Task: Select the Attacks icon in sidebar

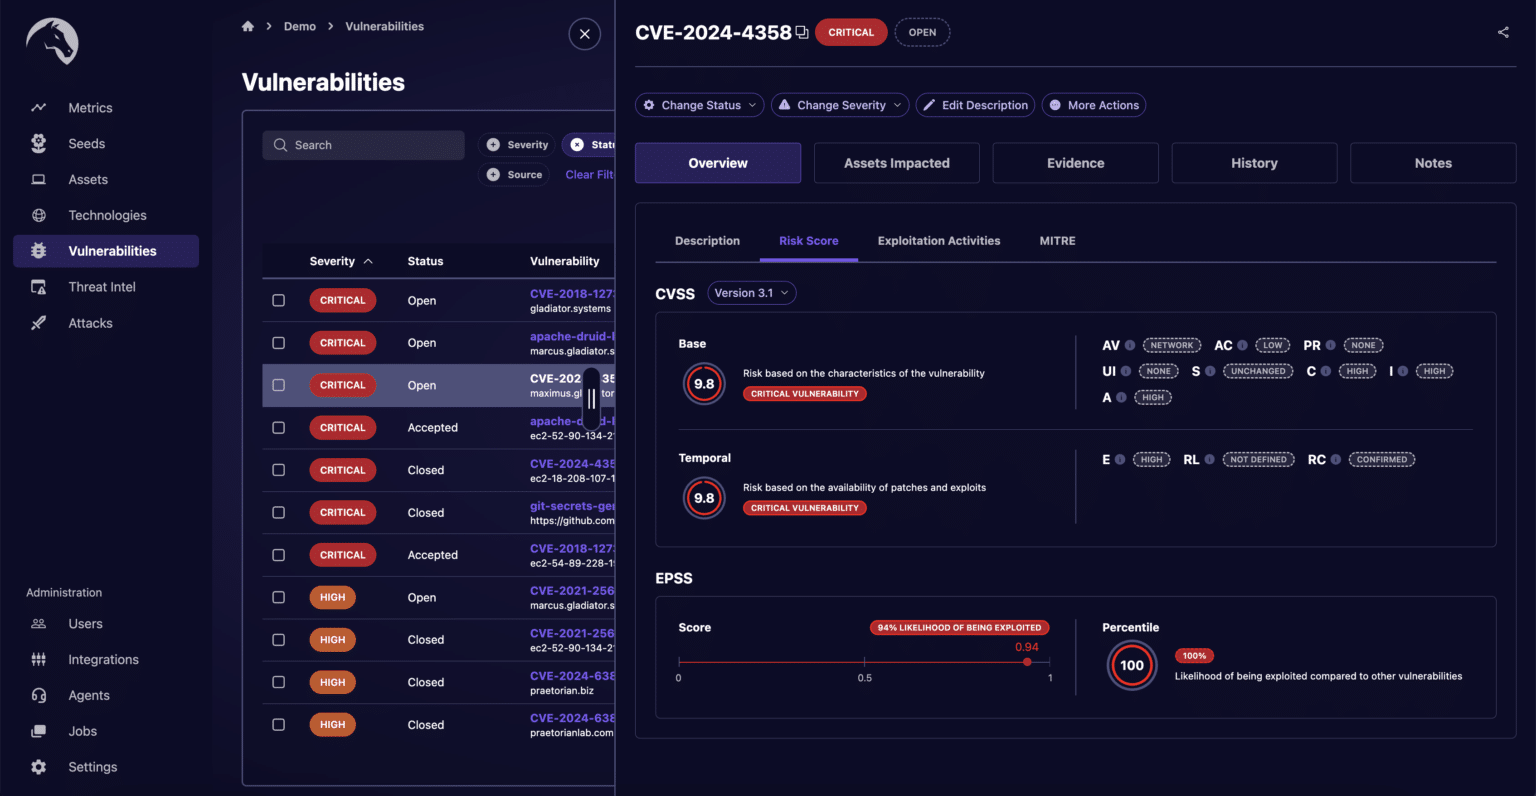Action: click(x=38, y=322)
